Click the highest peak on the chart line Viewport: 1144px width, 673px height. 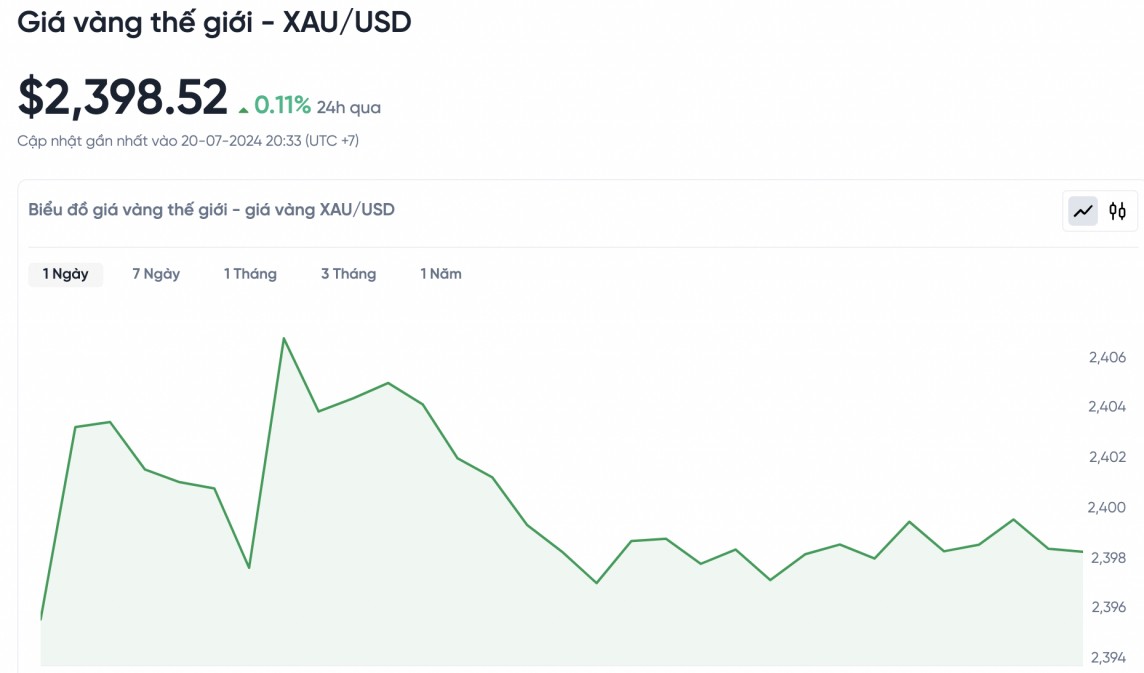click(x=284, y=339)
